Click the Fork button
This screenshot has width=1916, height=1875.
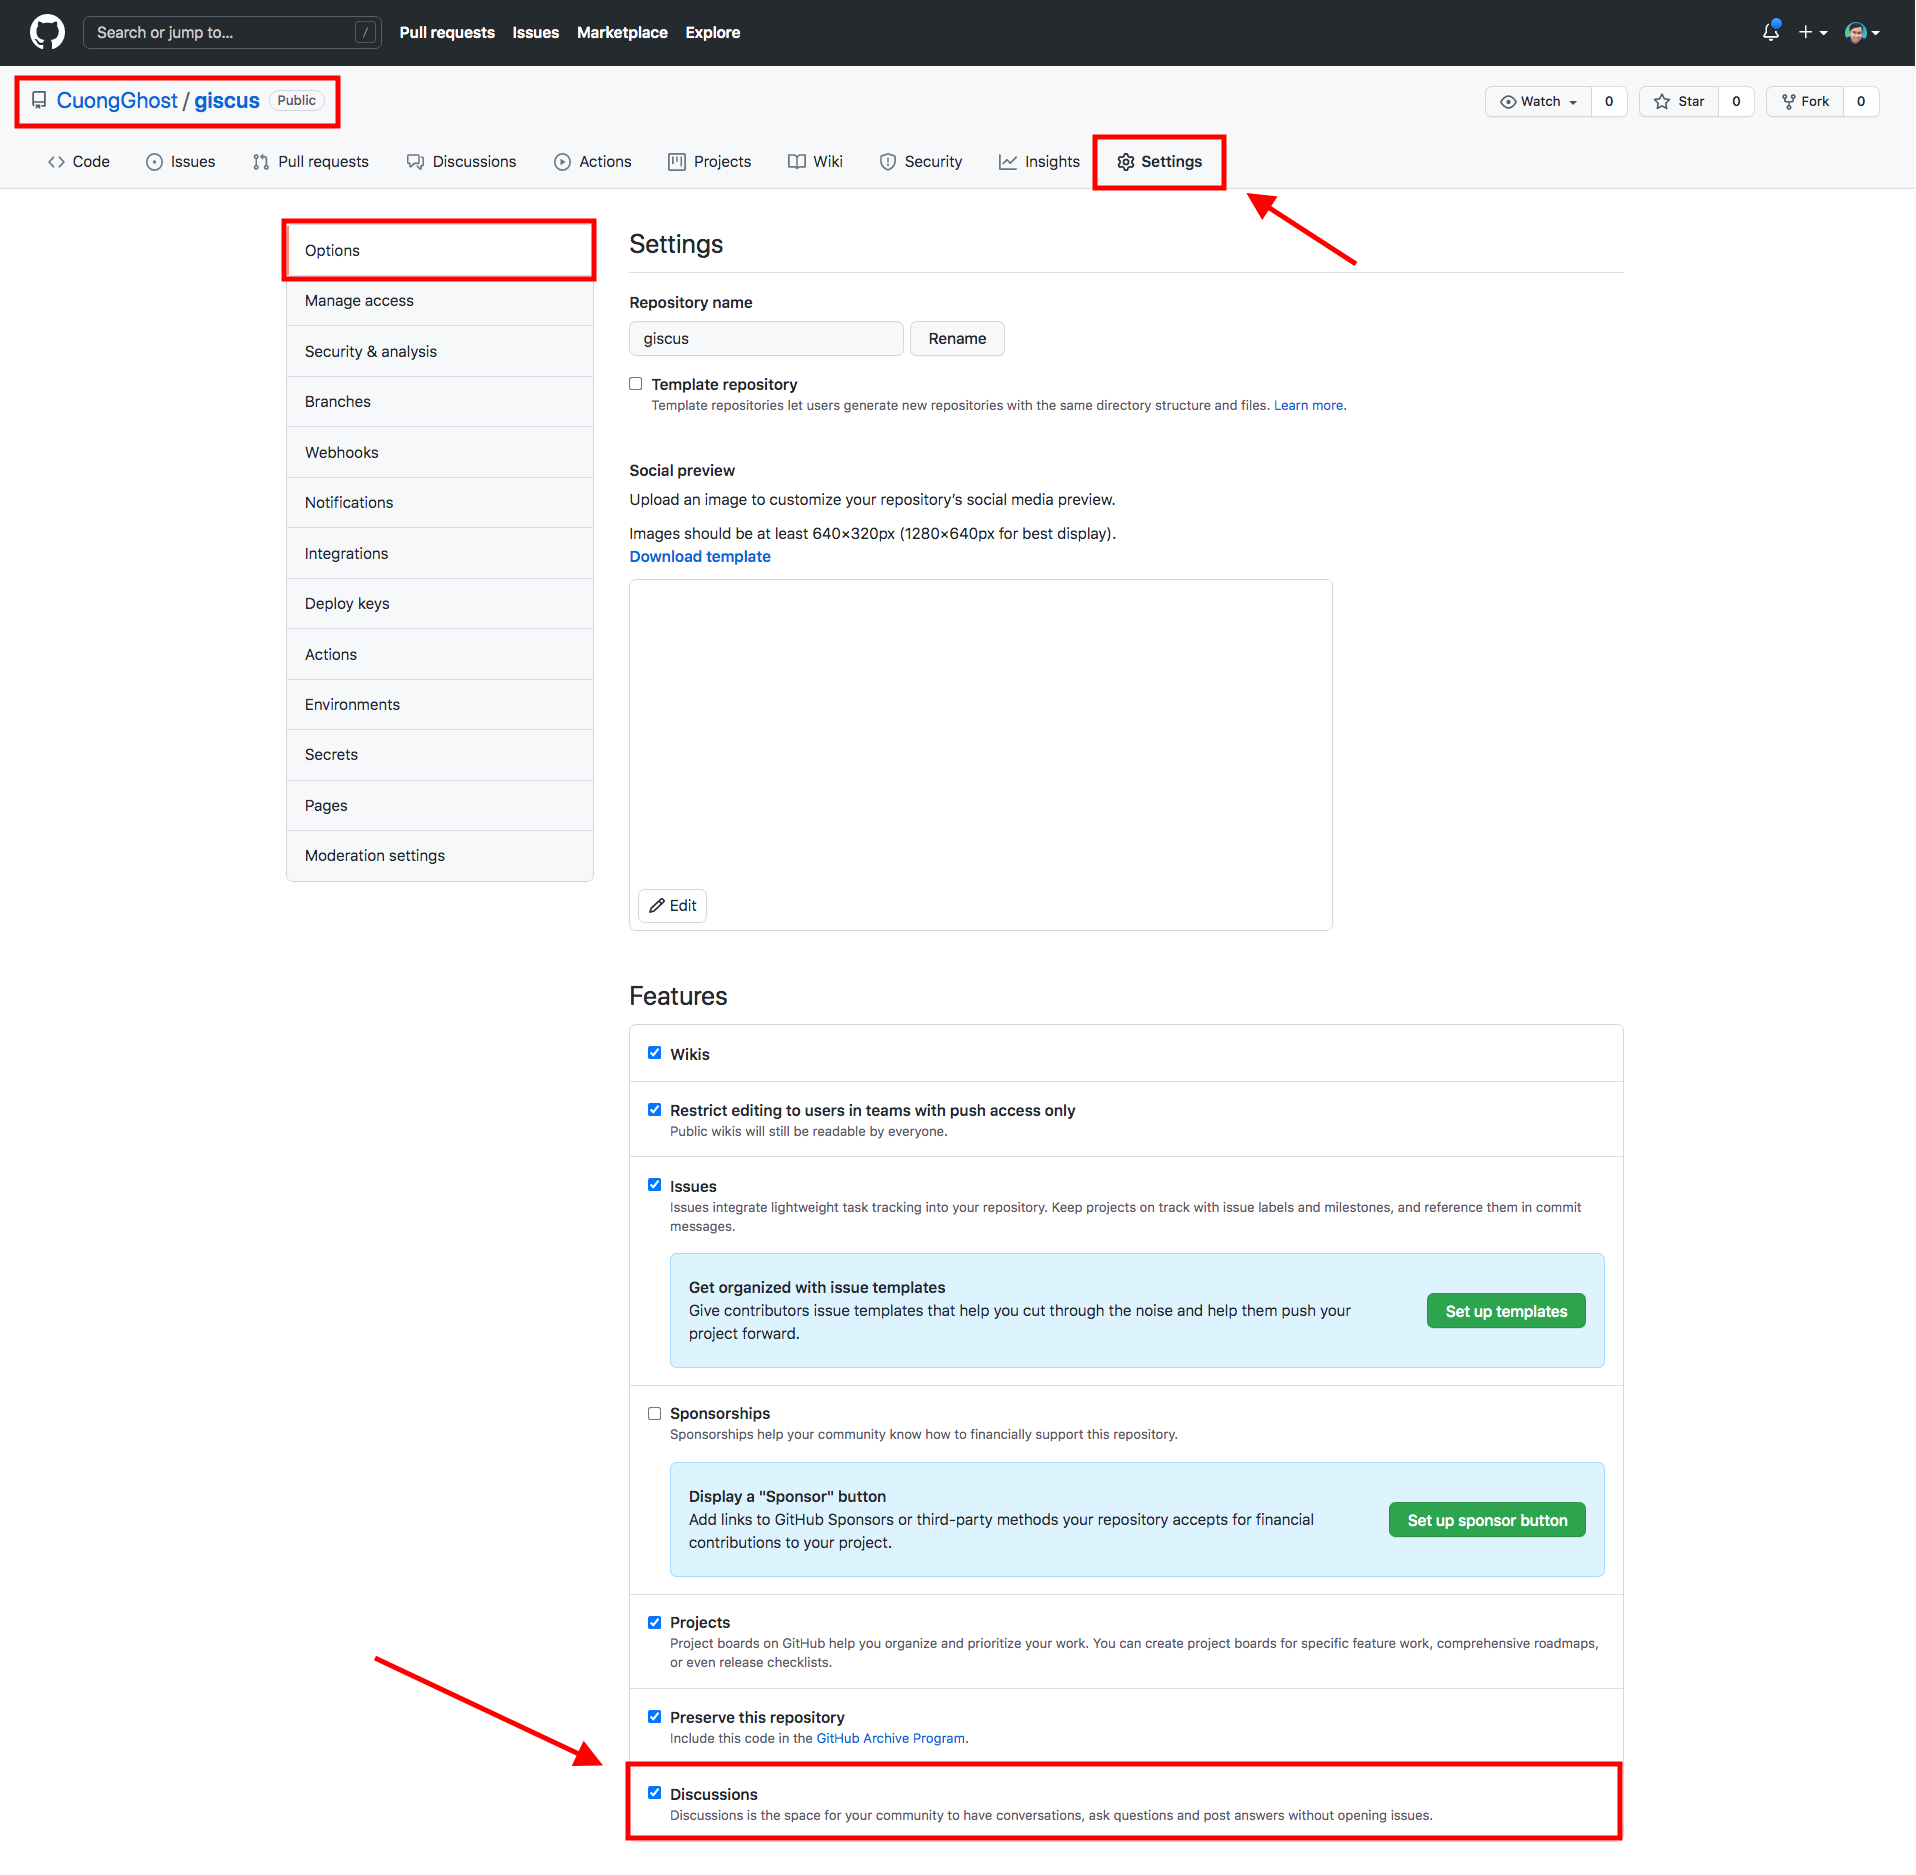pyautogui.click(x=1805, y=101)
